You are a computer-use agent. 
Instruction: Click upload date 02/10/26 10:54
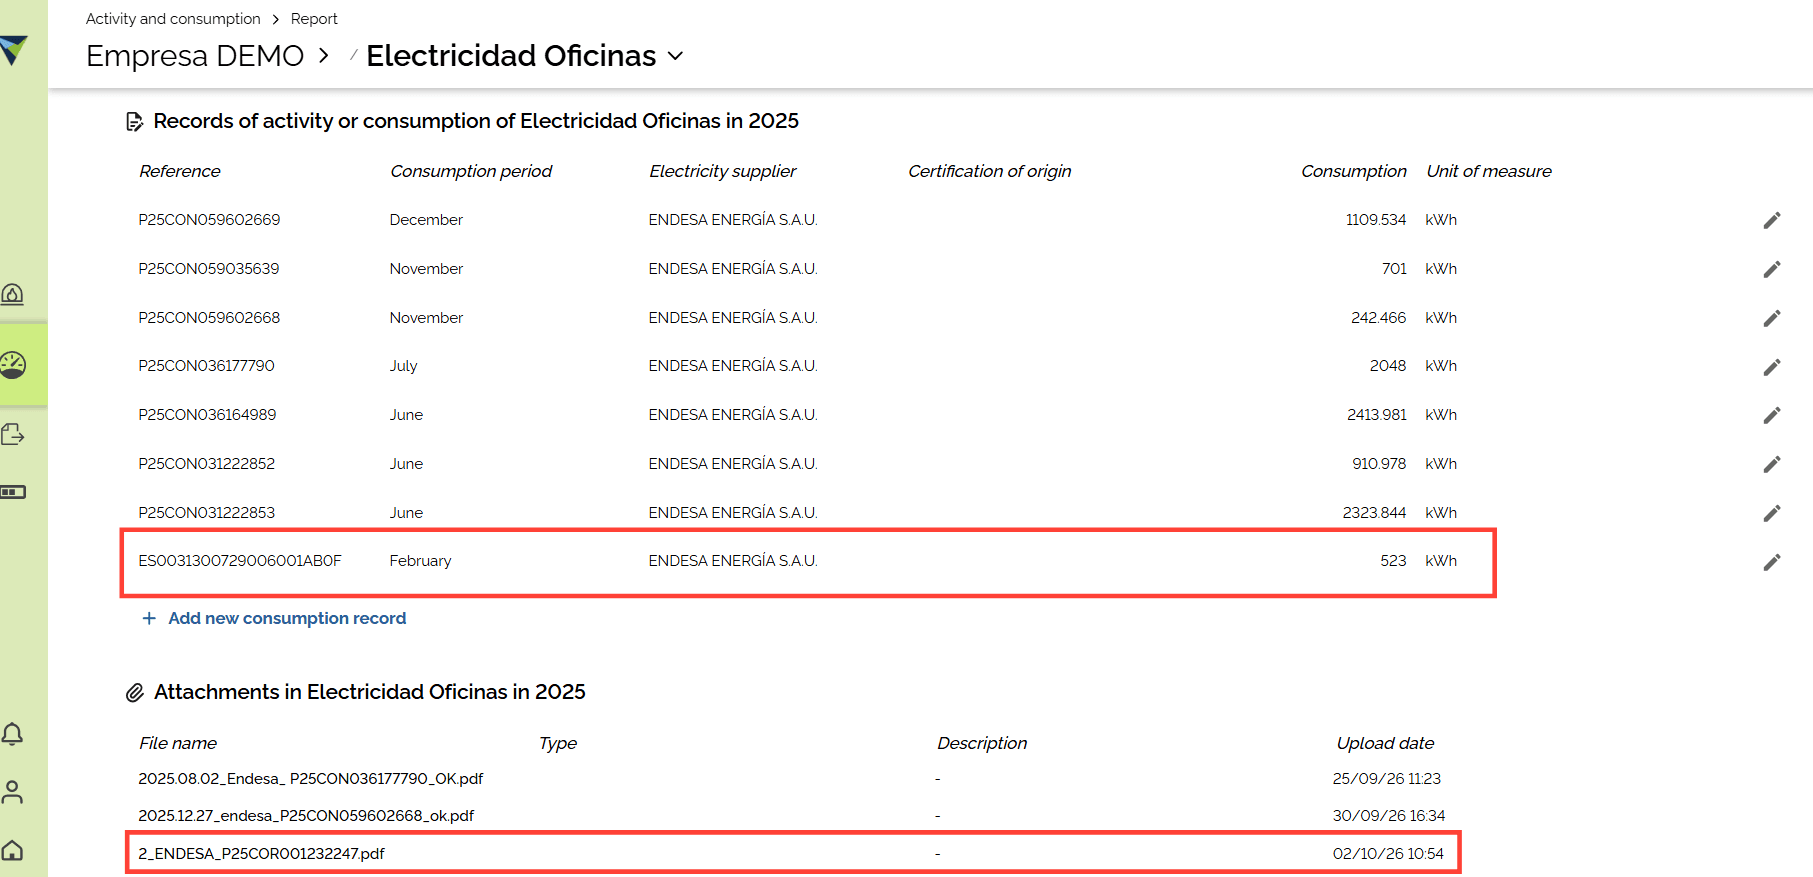pos(1388,854)
